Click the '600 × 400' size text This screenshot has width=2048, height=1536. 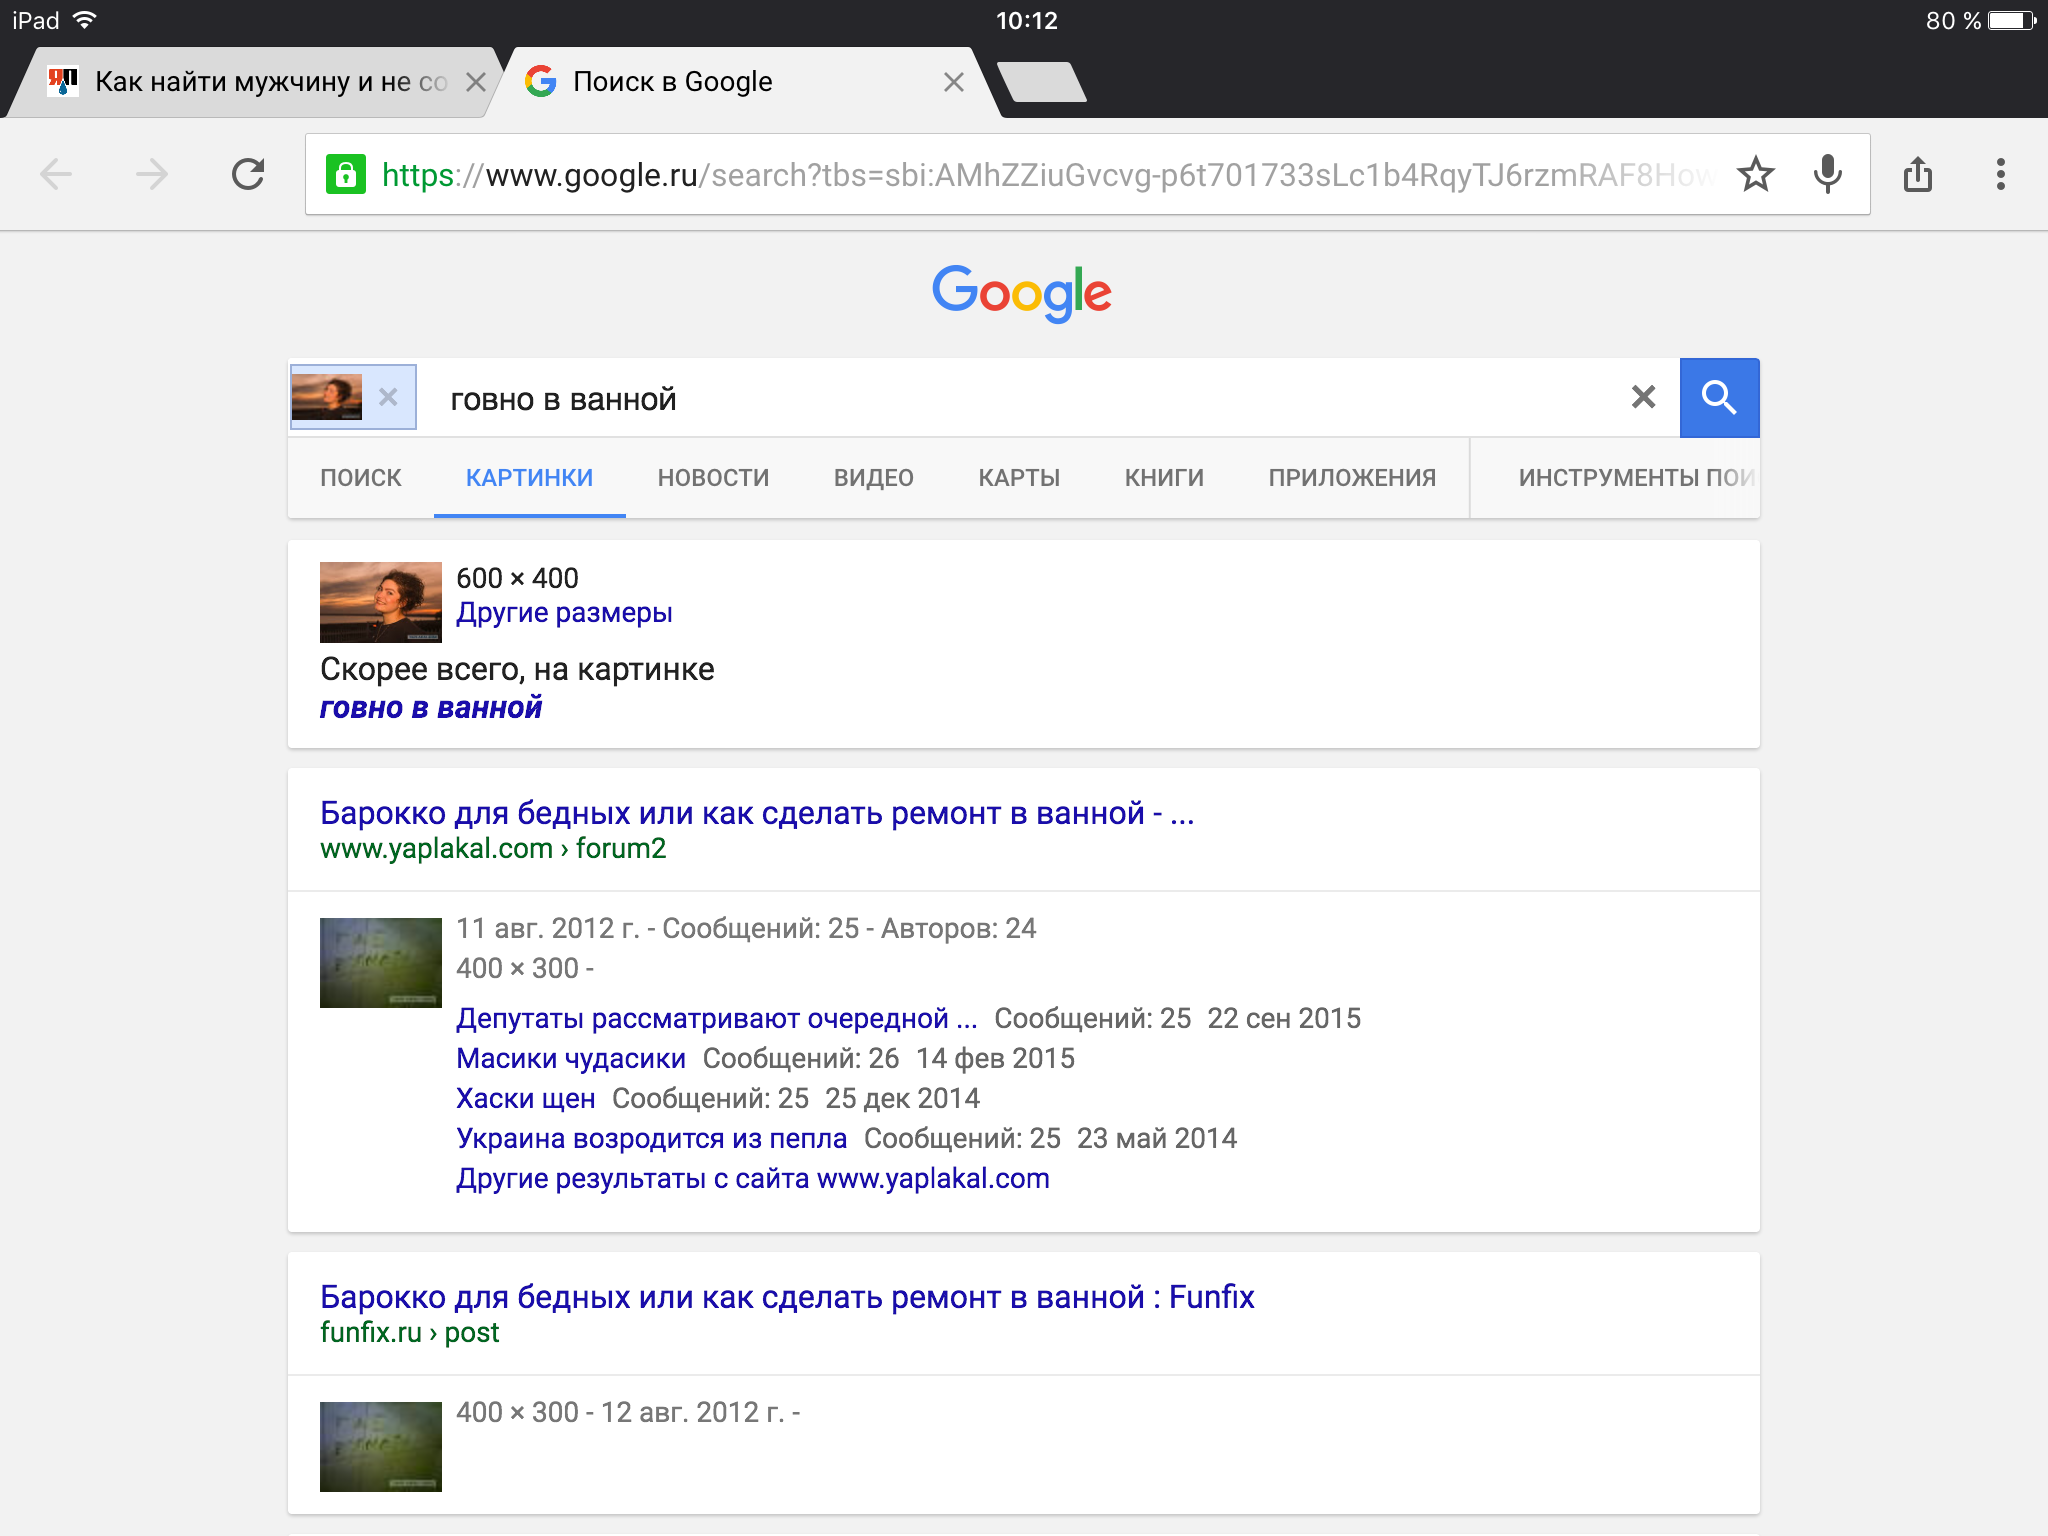click(x=517, y=578)
